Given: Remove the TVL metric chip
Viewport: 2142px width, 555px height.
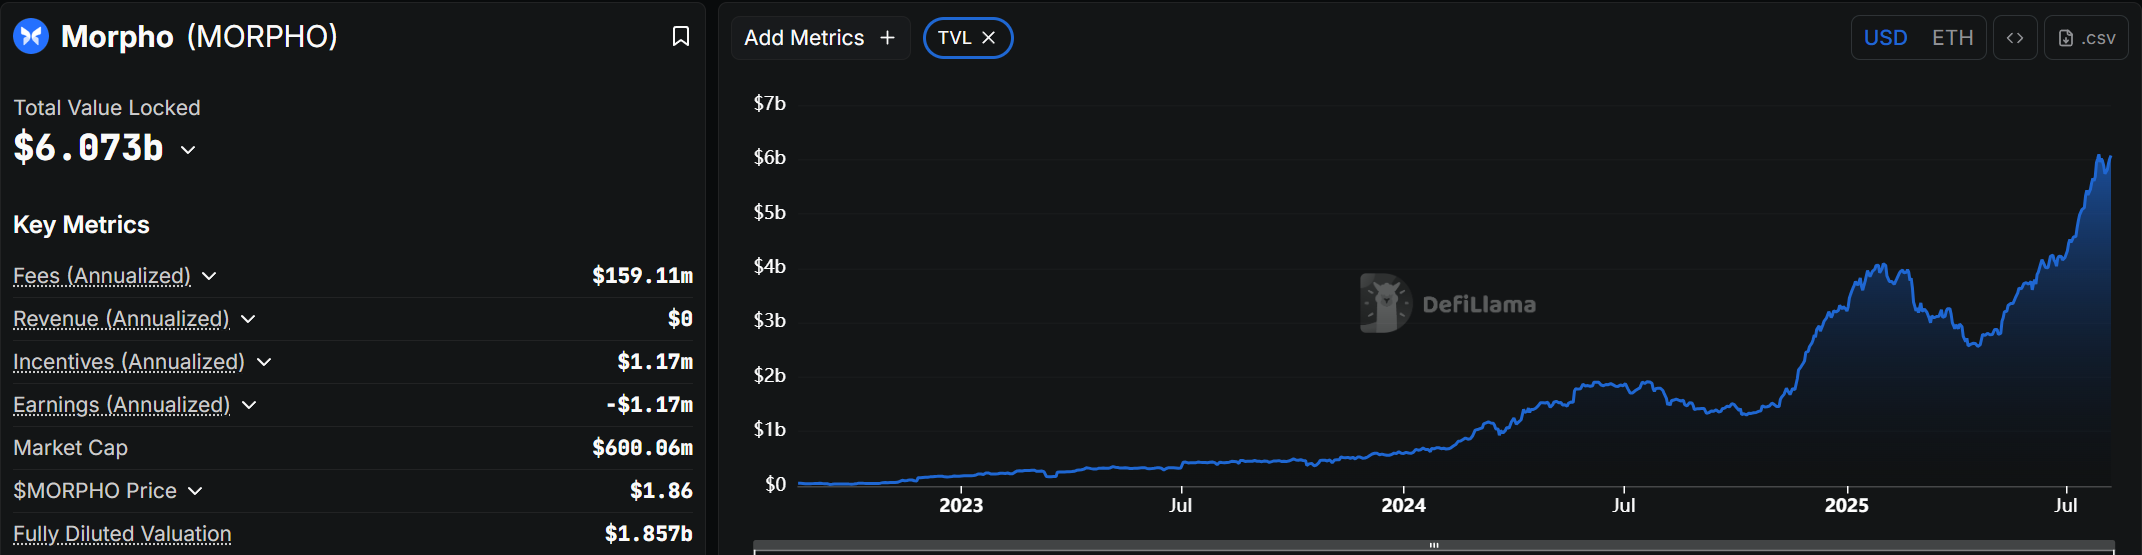Looking at the screenshot, I should 989,38.
